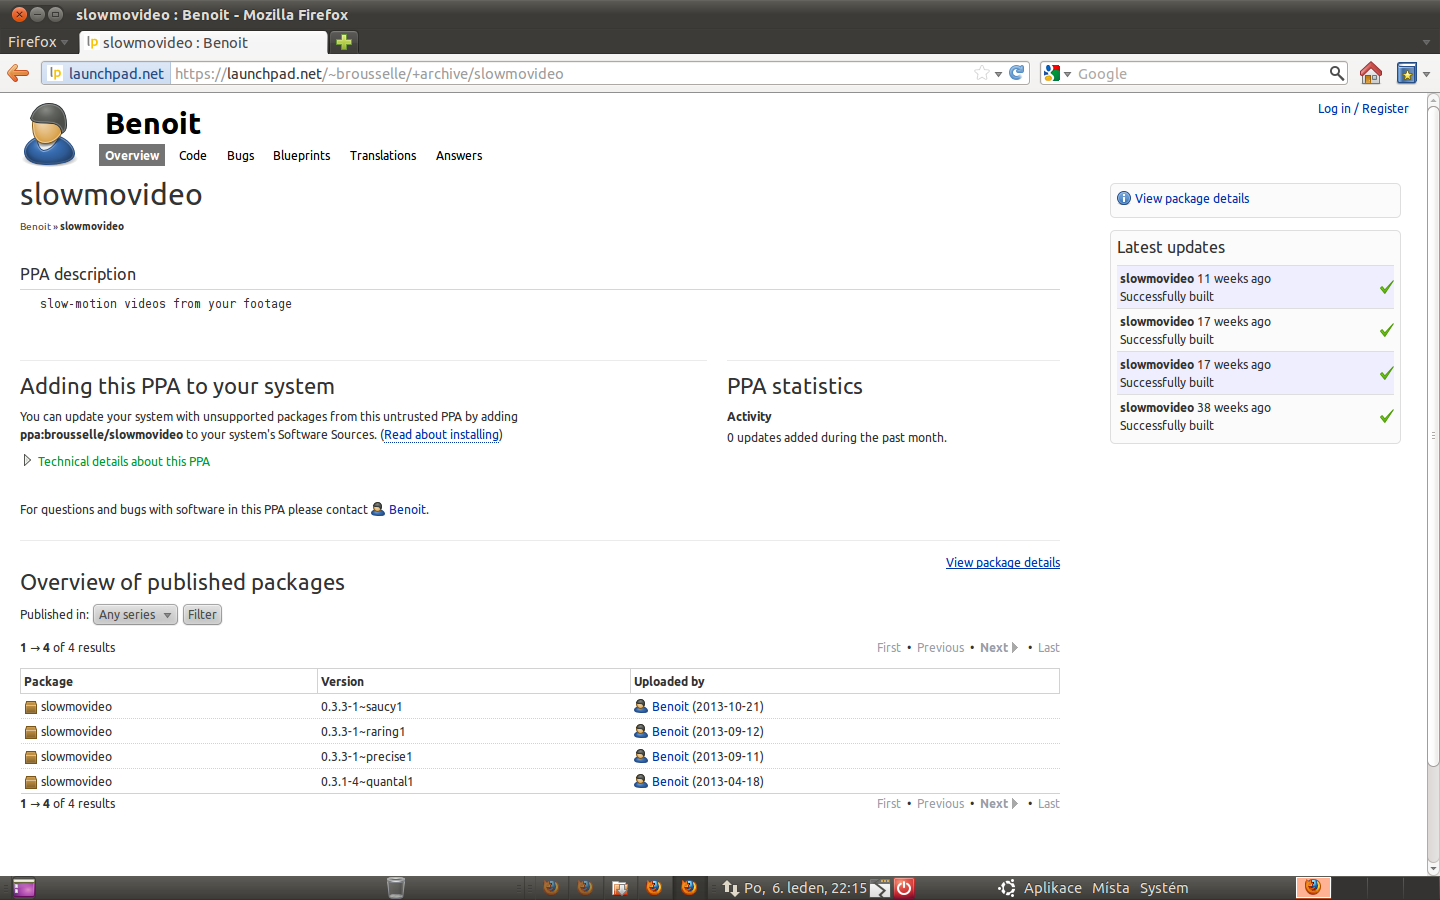Open the Any series dropdown

(x=135, y=615)
